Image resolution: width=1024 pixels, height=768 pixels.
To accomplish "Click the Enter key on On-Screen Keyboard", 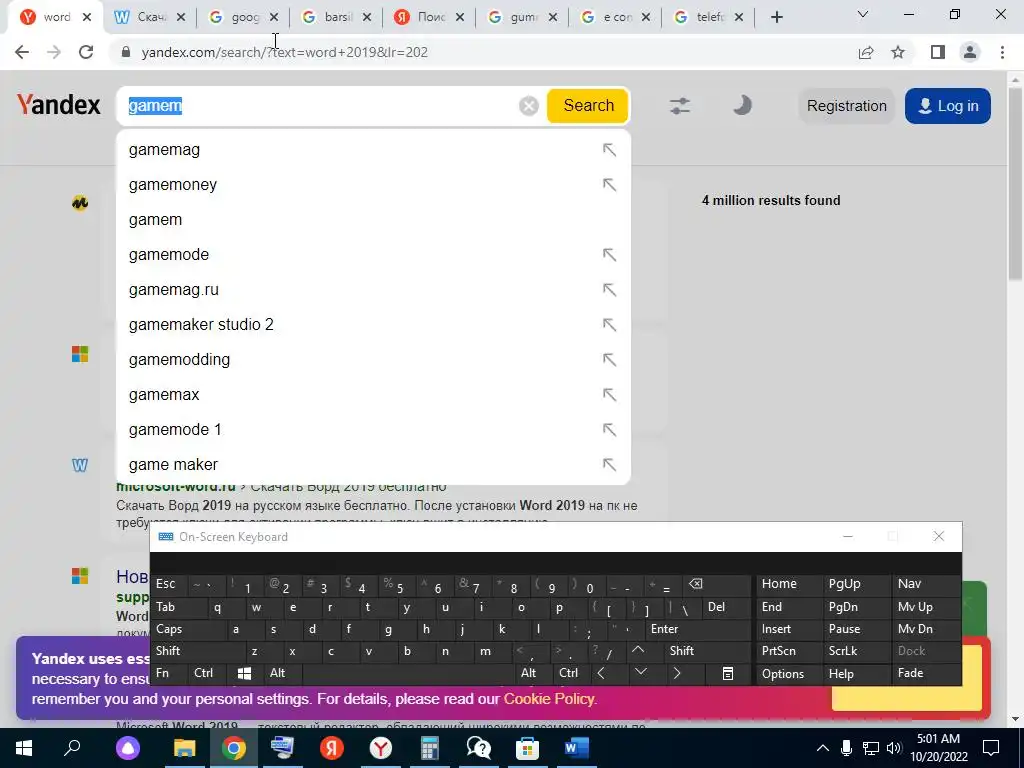I will coord(697,629).
